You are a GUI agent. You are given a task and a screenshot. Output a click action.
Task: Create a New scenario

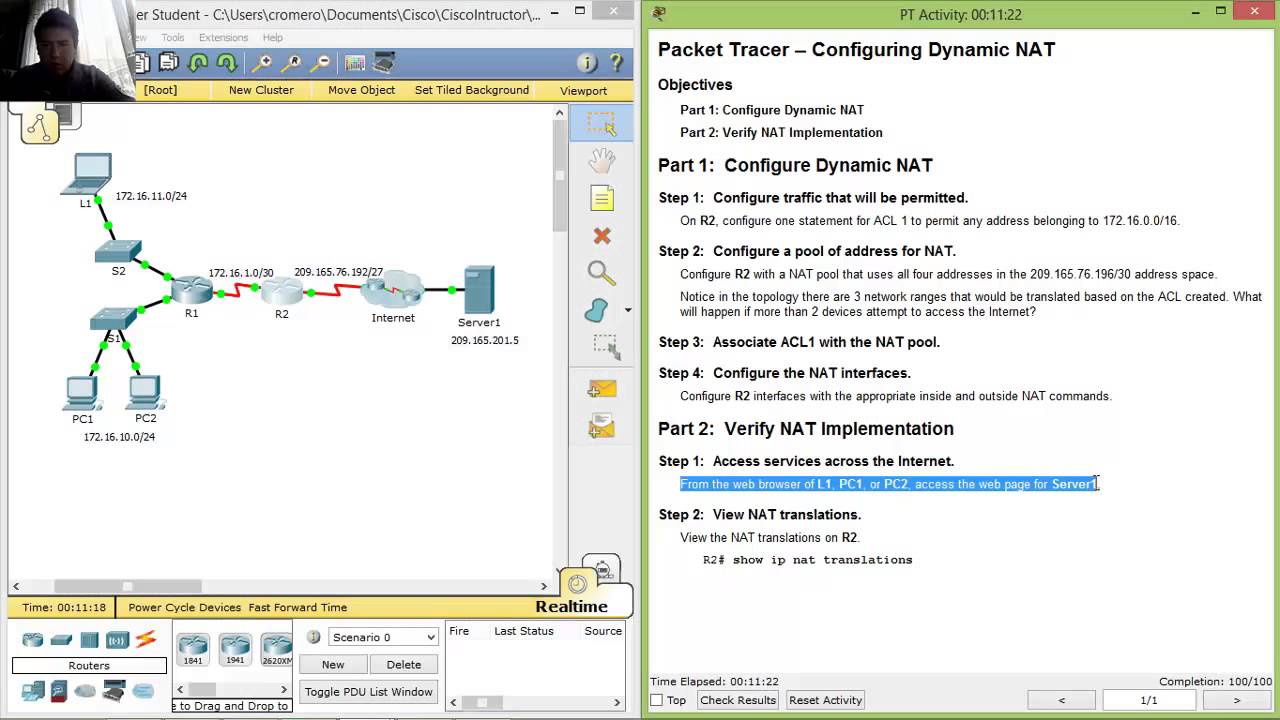pyautogui.click(x=333, y=664)
